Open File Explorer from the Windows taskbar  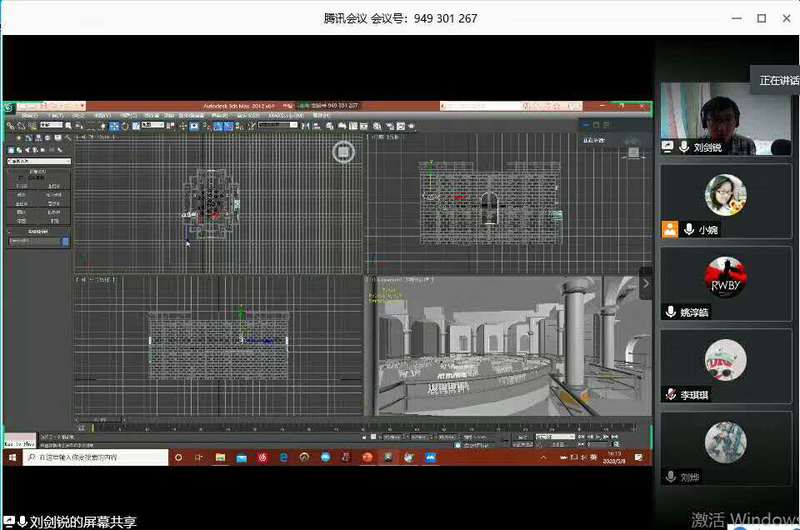coord(220,457)
